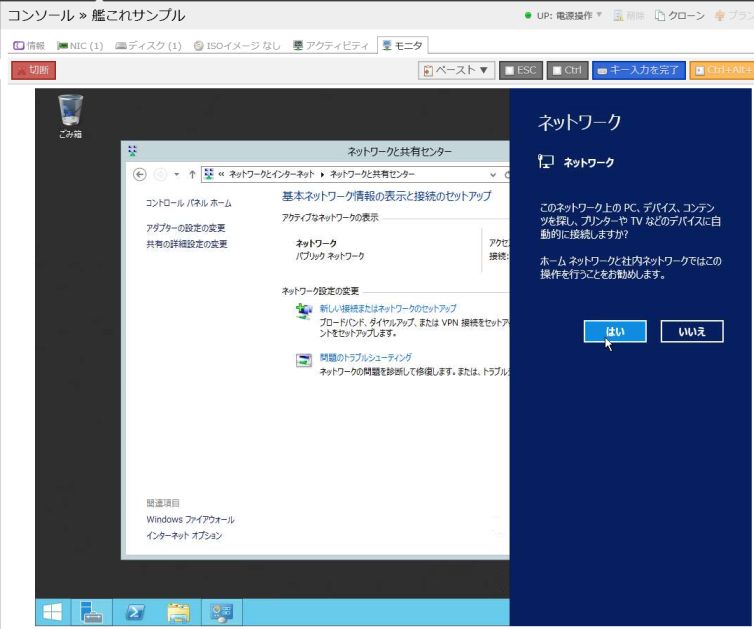
Task: Switch to the ディスク (1) tab
Action: point(149,46)
